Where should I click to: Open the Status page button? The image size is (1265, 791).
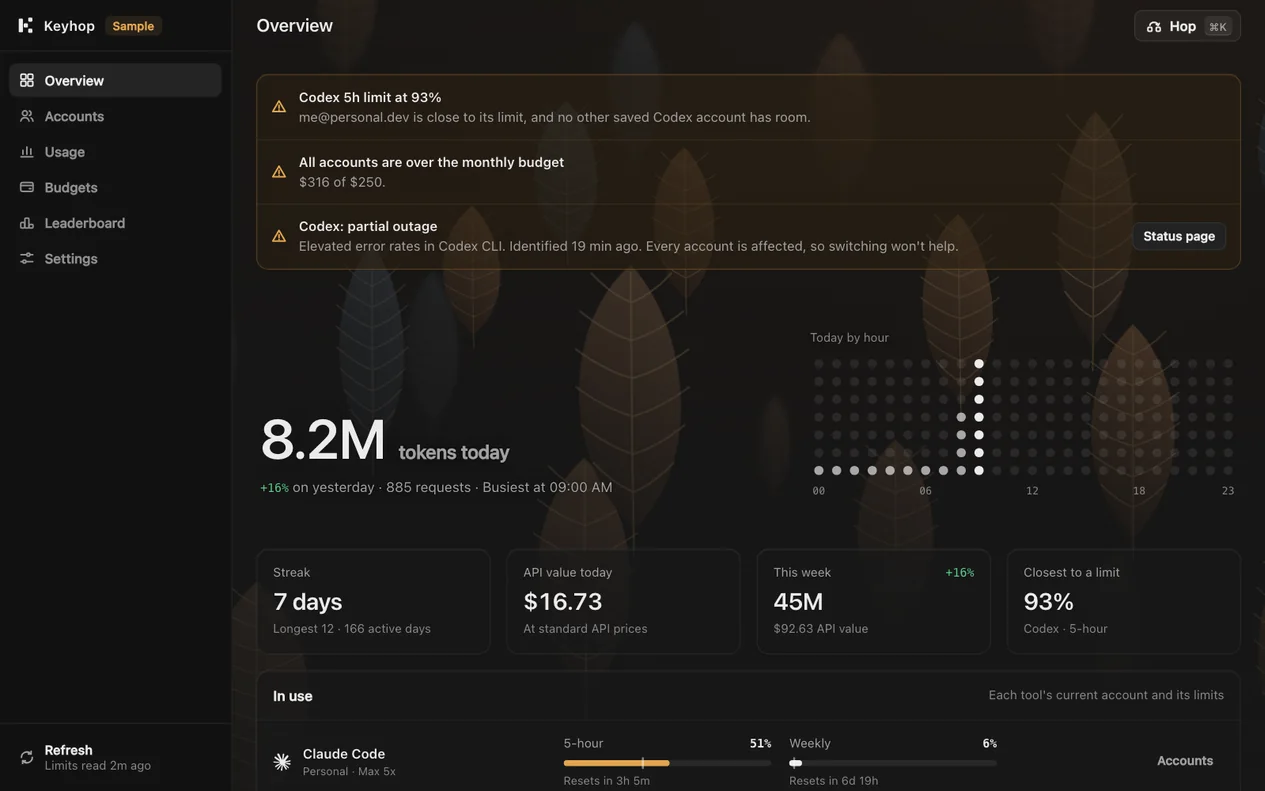tap(1179, 236)
